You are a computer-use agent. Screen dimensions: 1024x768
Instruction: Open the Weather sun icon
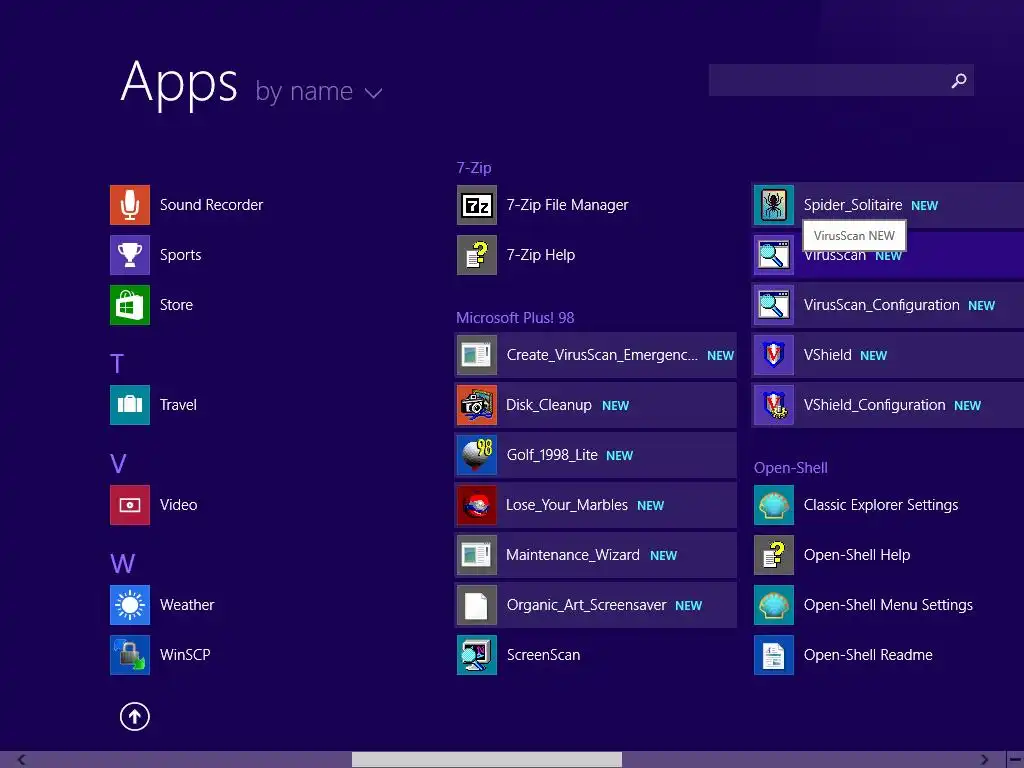pos(129,605)
